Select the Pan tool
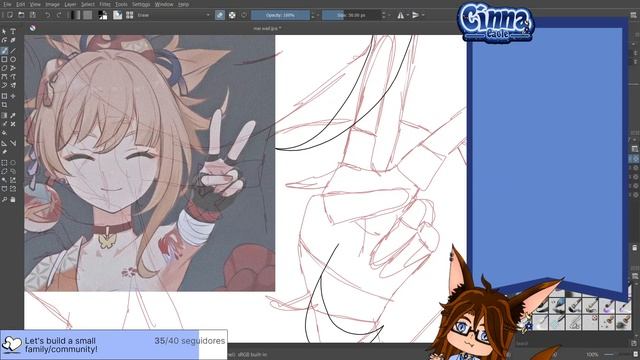Screen dimensions: 640x360 (13, 200)
